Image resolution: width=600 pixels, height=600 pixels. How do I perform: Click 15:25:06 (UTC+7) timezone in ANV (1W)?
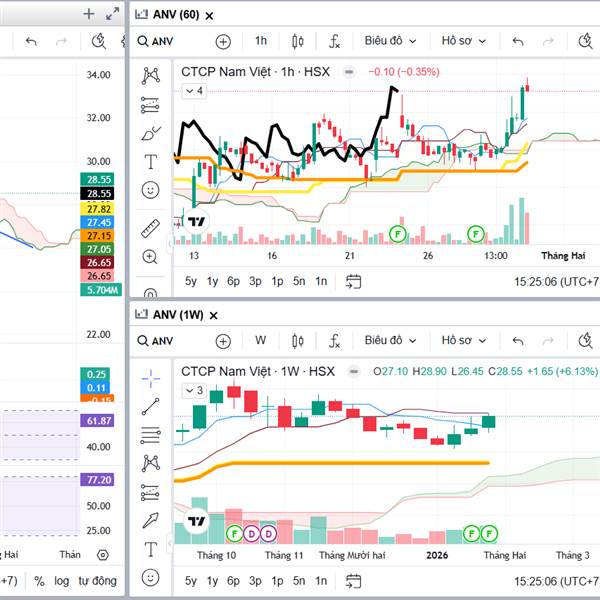point(557,581)
